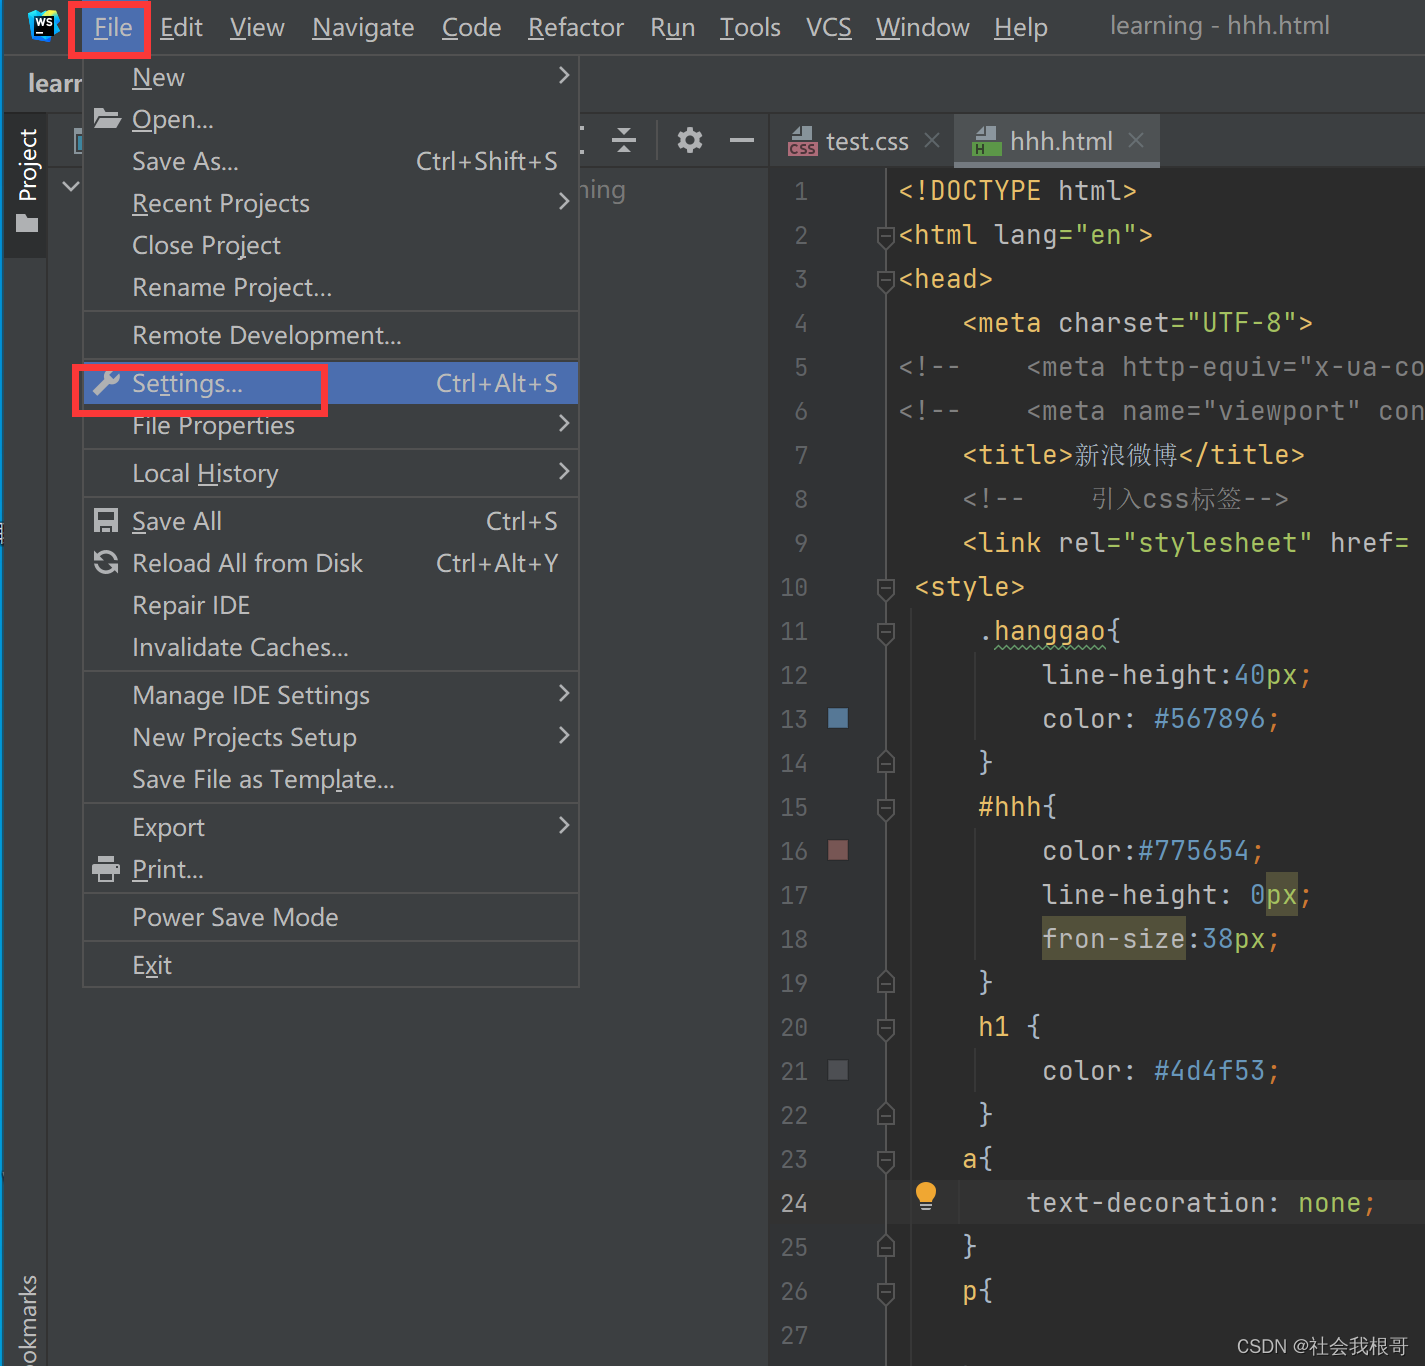Collapse the fold marker at line 15
Image resolution: width=1425 pixels, height=1366 pixels.
tap(884, 808)
